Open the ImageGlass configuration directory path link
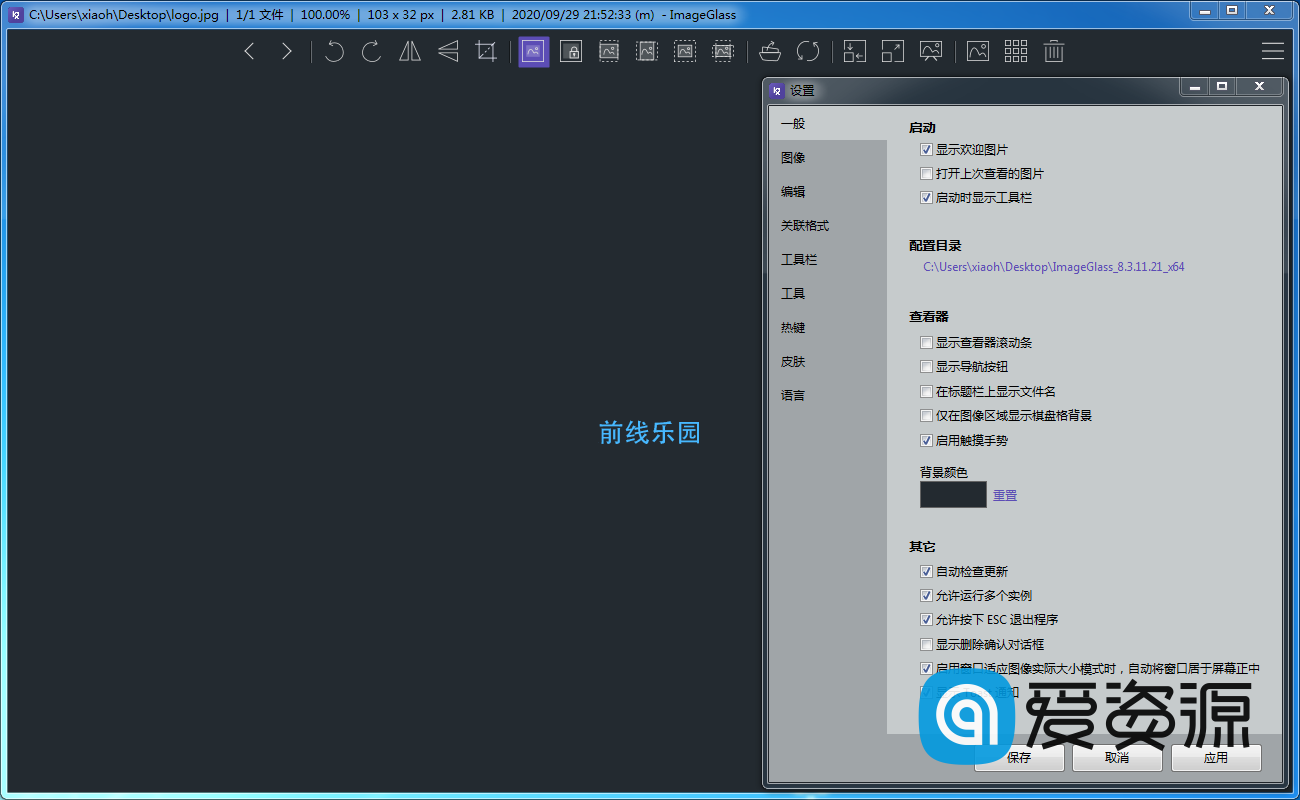 [x=1053, y=267]
